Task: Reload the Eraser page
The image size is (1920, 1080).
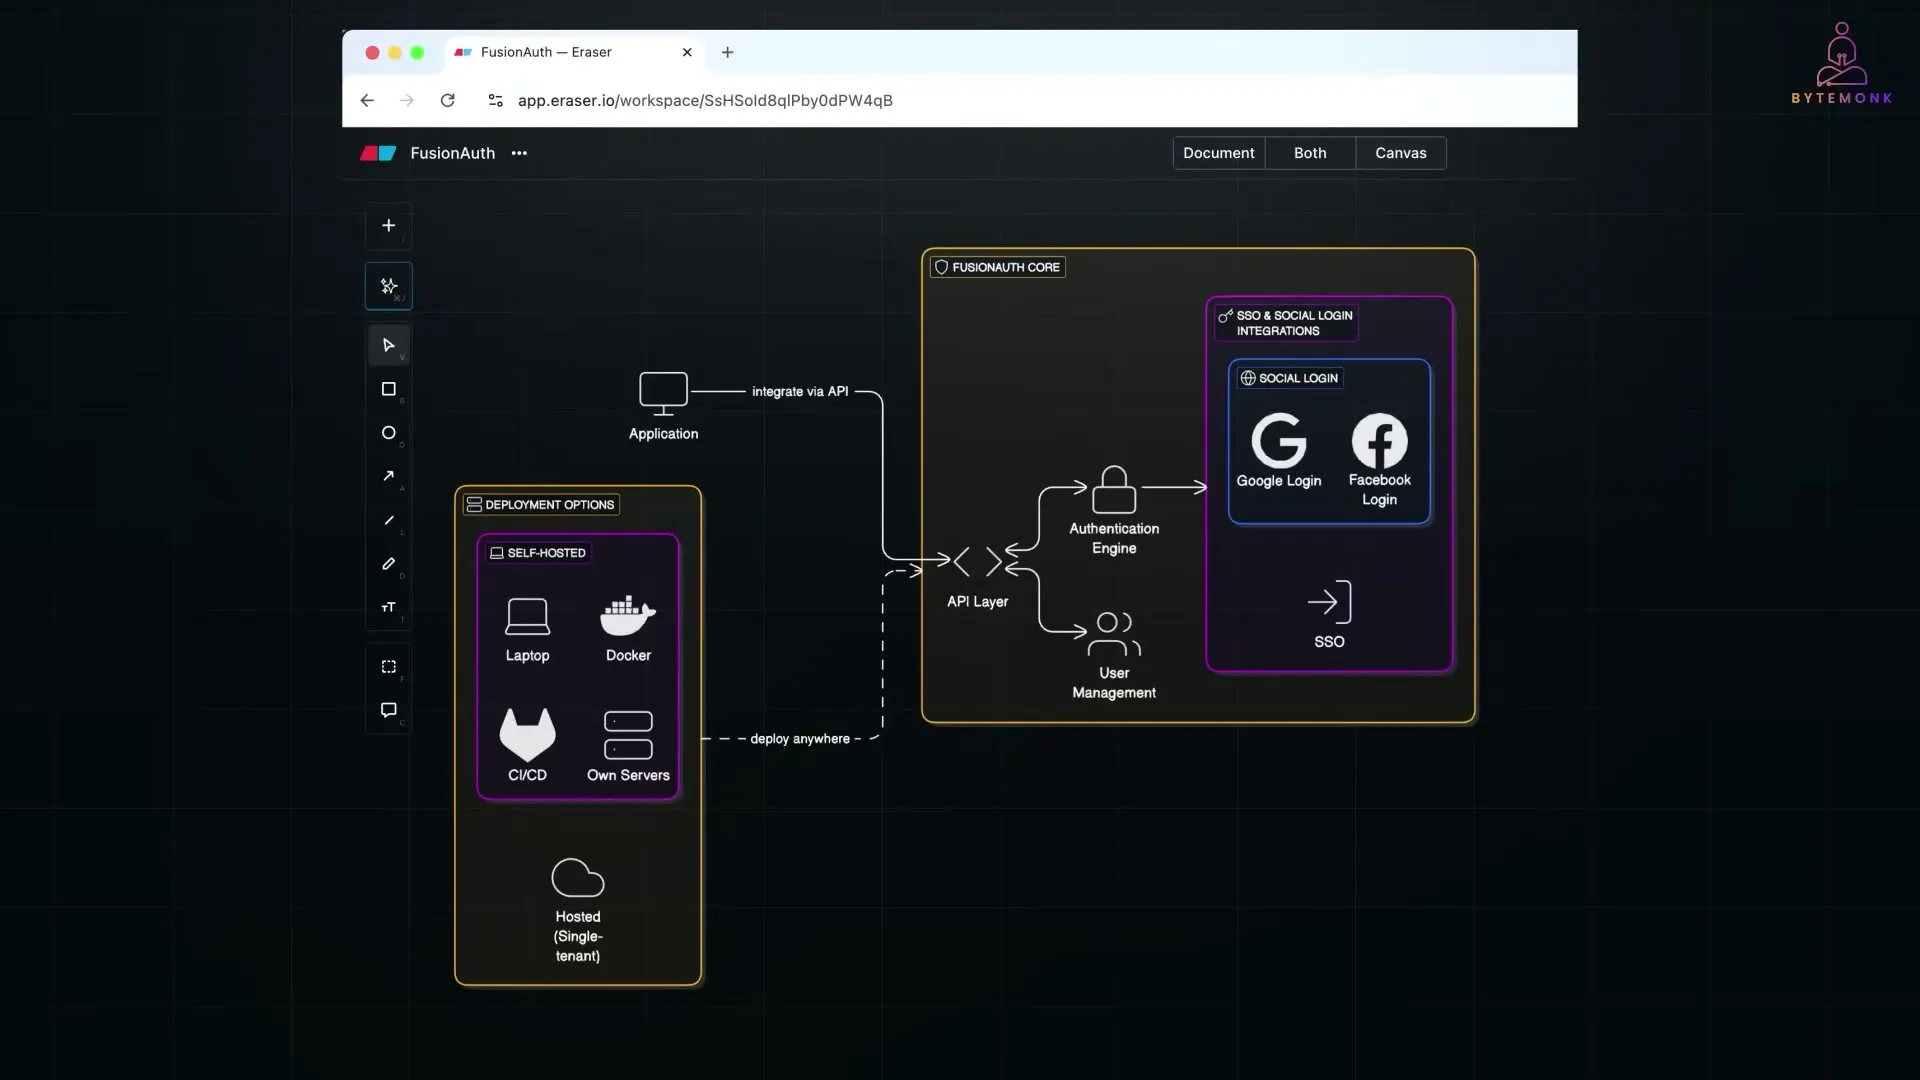Action: point(448,100)
